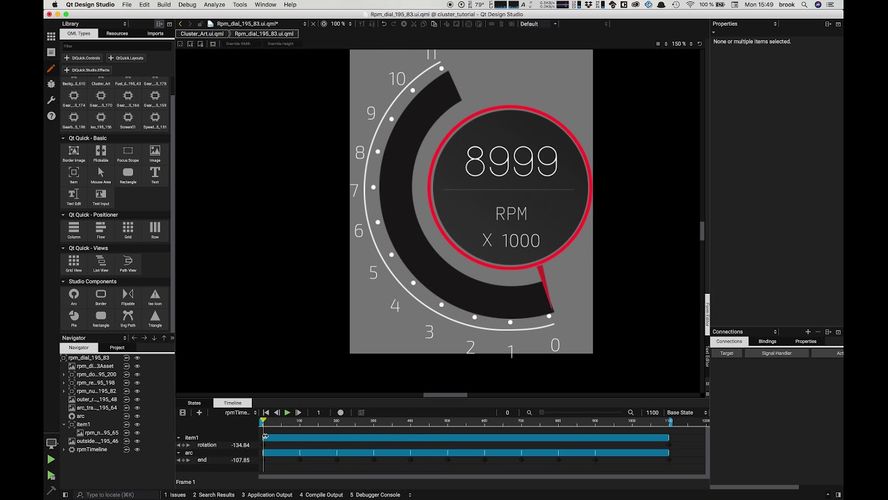Collapse the item1 tree node in Navigator
The width and height of the screenshot is (888, 500).
click(x=64, y=424)
